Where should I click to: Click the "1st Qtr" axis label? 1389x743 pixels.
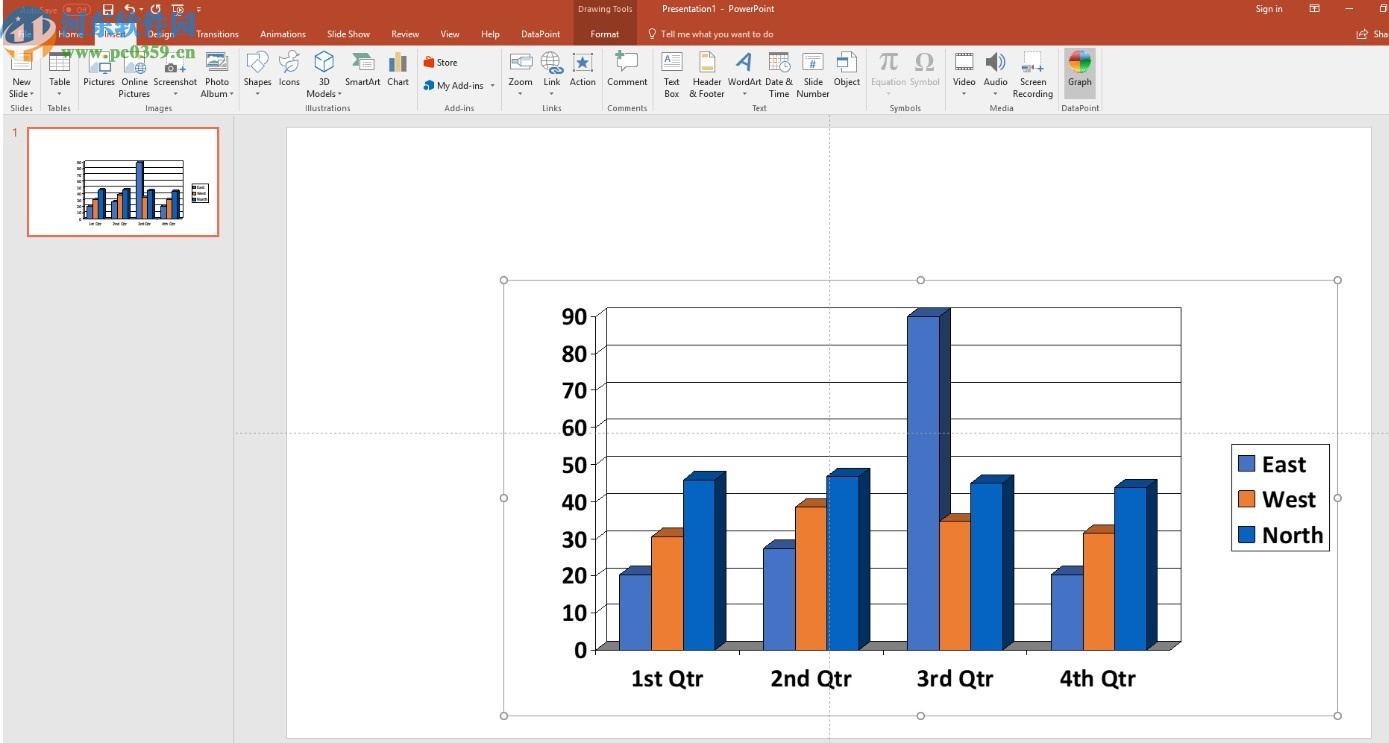click(x=667, y=679)
